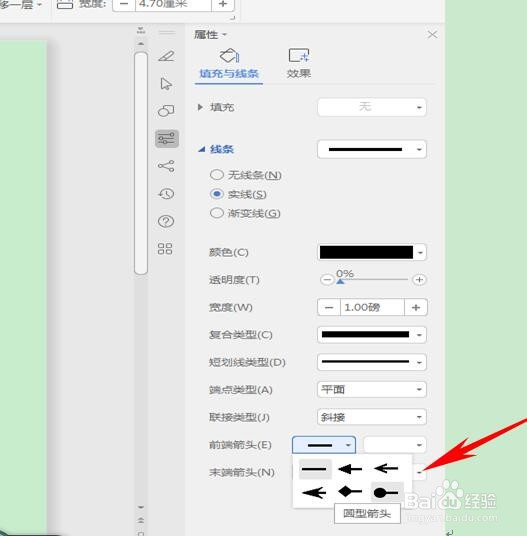Click ribbon width plus button

tap(223, 4)
